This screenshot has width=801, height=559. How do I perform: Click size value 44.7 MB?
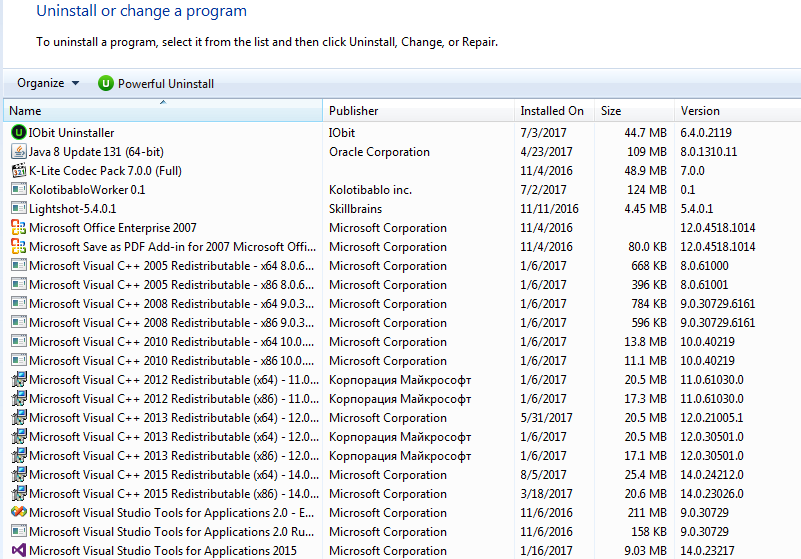point(645,133)
